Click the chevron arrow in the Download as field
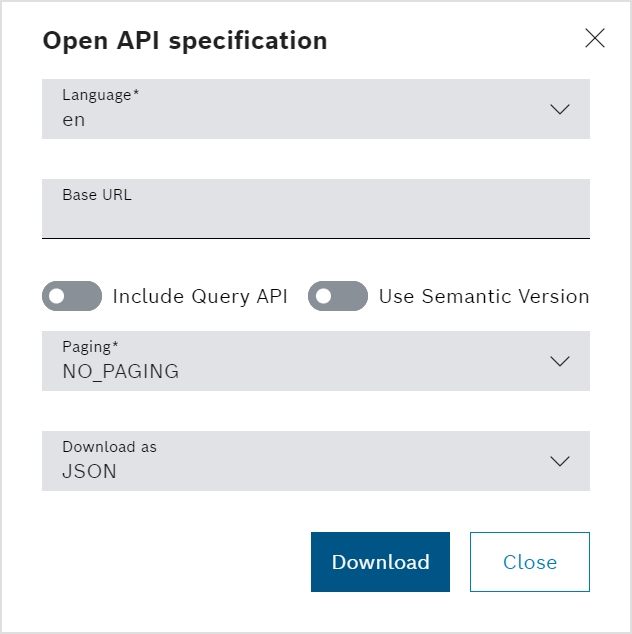632x634 pixels. (x=560, y=461)
